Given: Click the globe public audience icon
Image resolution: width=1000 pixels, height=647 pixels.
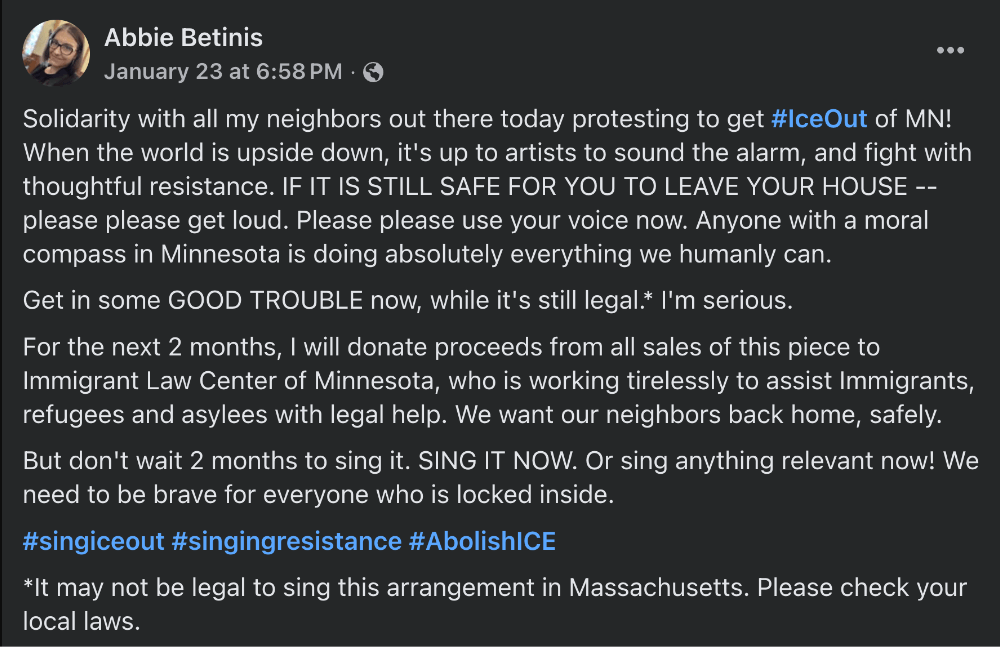Looking at the screenshot, I should coord(373,72).
